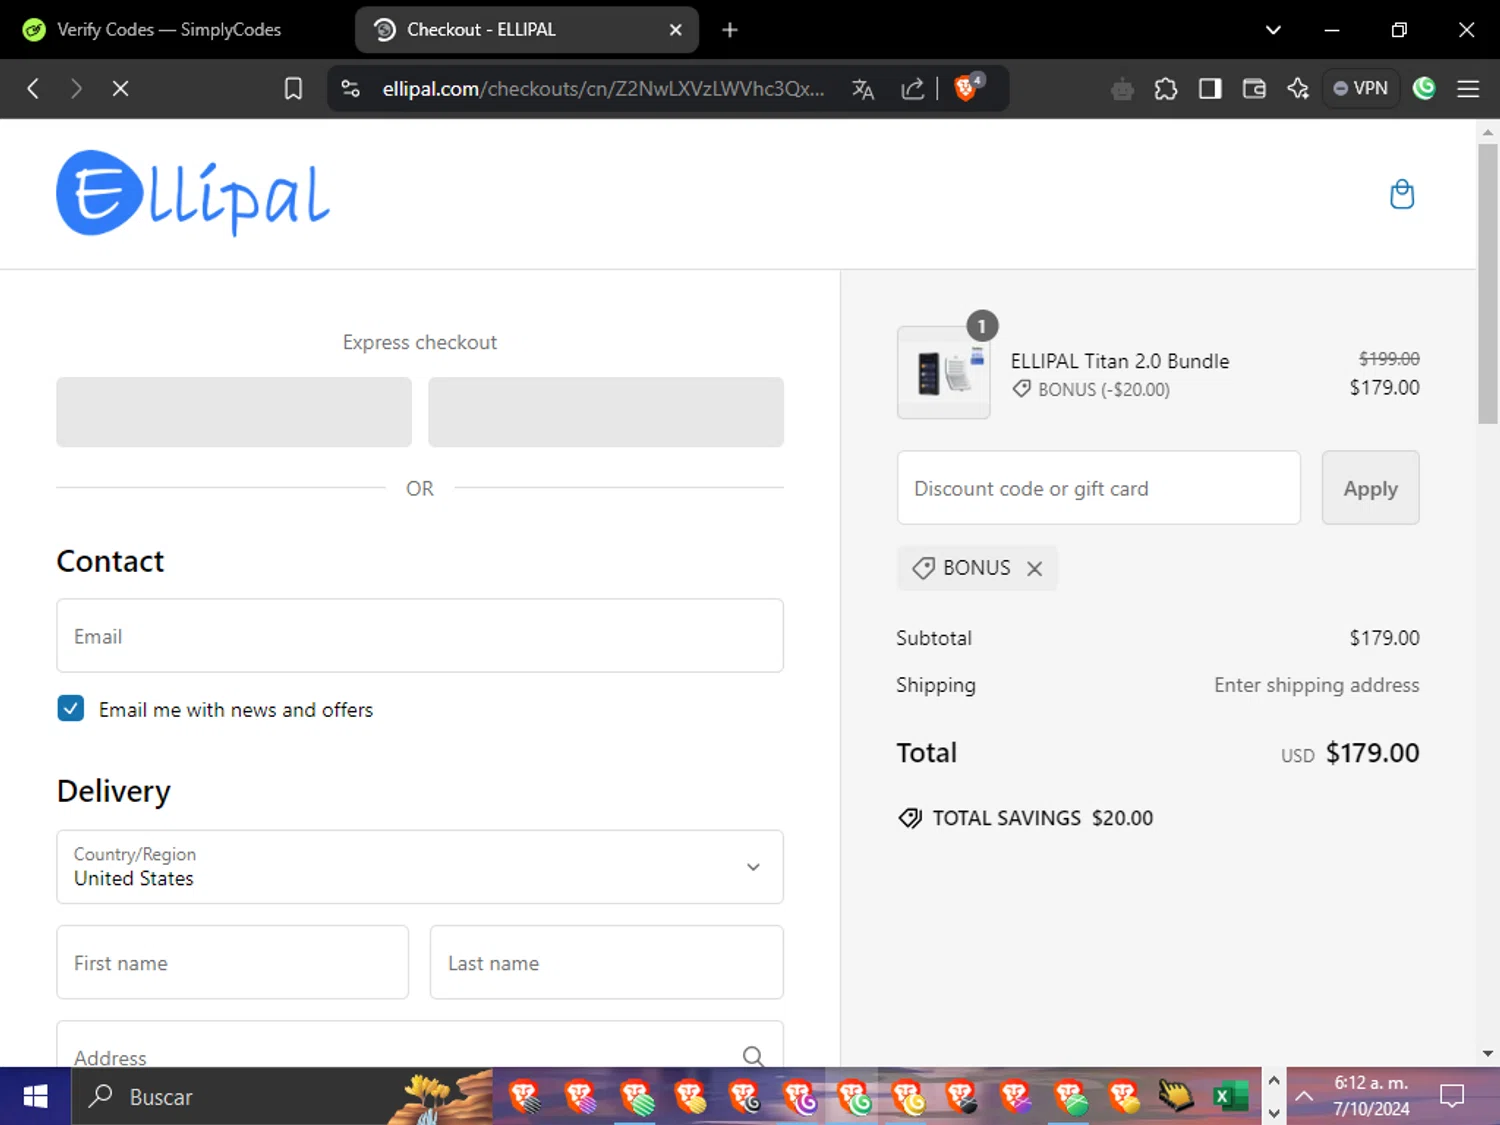Click the page vertical scrollbar
This screenshot has width=1500, height=1125.
pos(1488,283)
